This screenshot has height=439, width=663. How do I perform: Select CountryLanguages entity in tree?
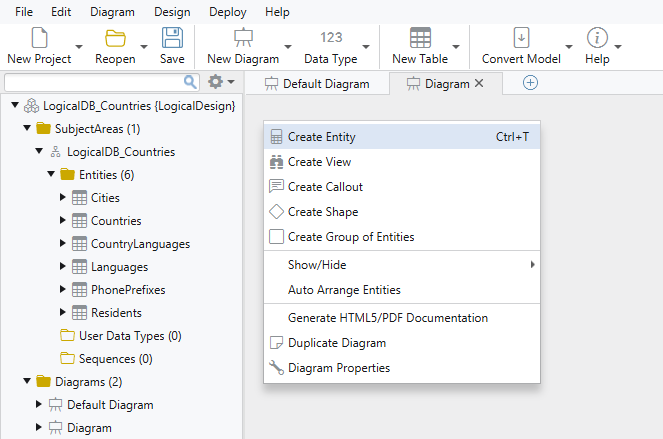coord(140,244)
